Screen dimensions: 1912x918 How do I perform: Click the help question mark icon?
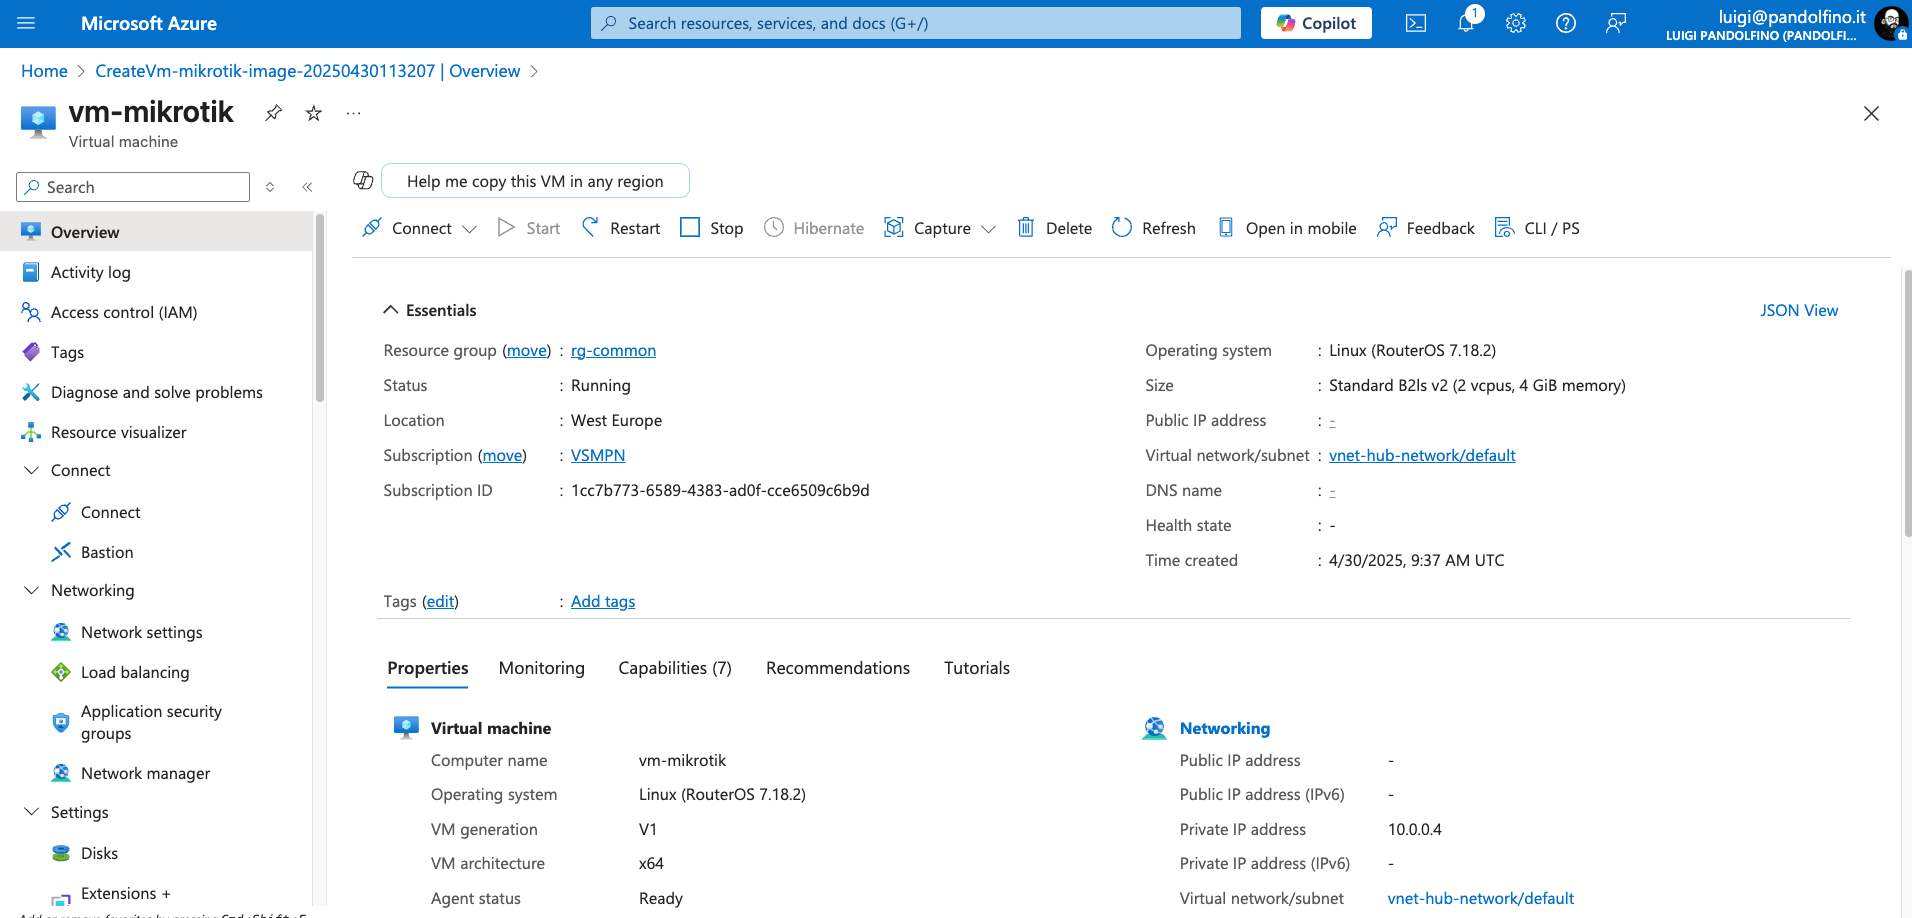[x=1566, y=23]
